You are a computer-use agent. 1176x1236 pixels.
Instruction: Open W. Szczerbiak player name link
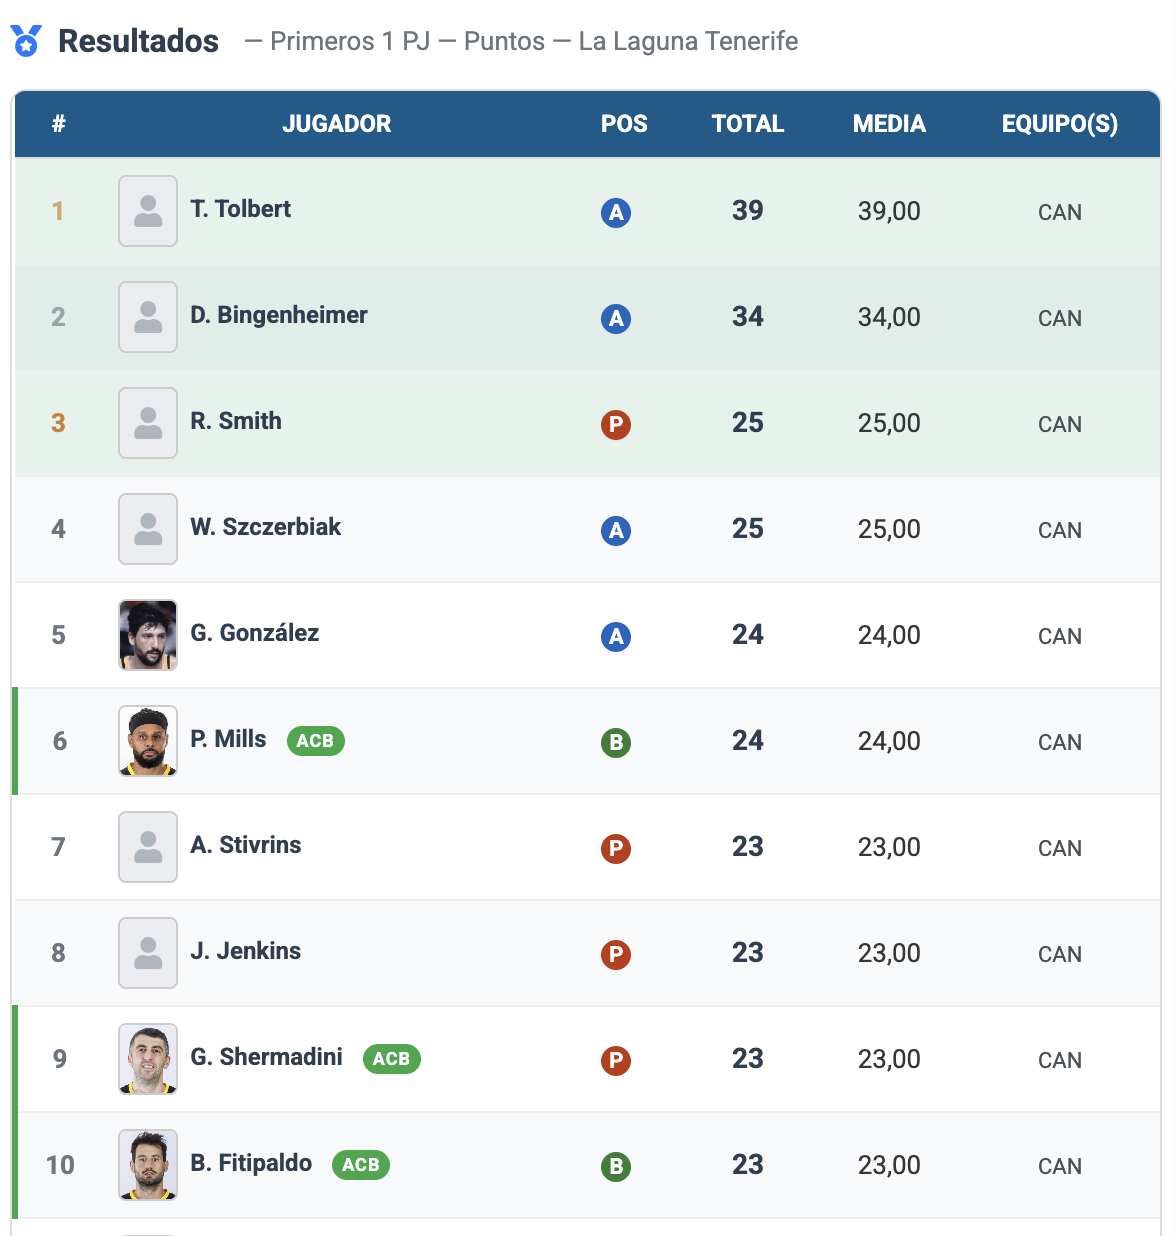(x=266, y=527)
